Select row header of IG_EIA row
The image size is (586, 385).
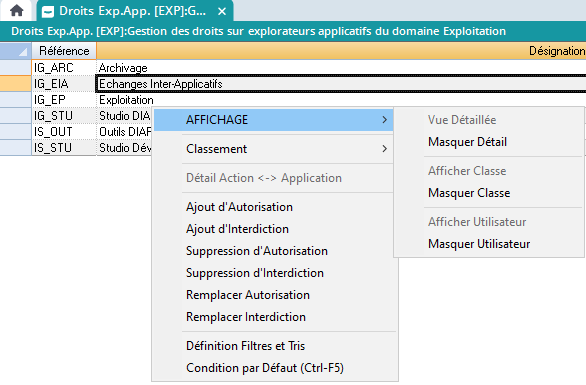click(16, 84)
